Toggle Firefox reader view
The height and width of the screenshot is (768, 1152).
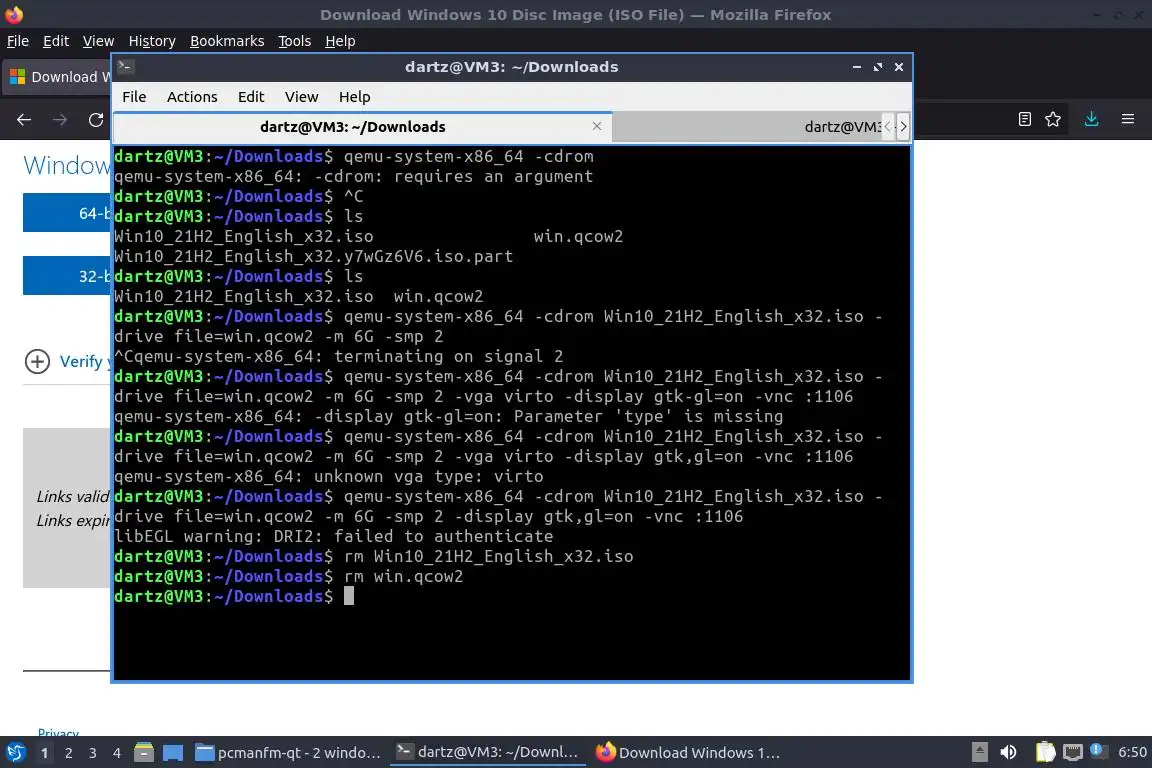(x=1025, y=119)
